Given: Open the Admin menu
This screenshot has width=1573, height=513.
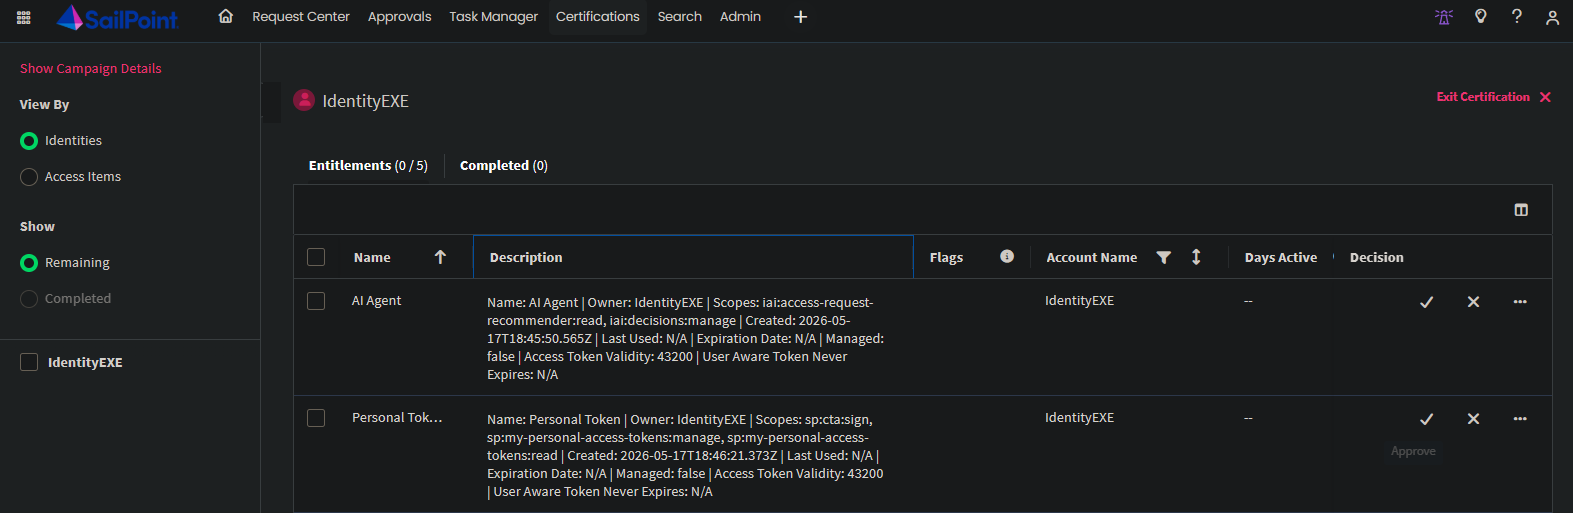Looking at the screenshot, I should click(740, 17).
